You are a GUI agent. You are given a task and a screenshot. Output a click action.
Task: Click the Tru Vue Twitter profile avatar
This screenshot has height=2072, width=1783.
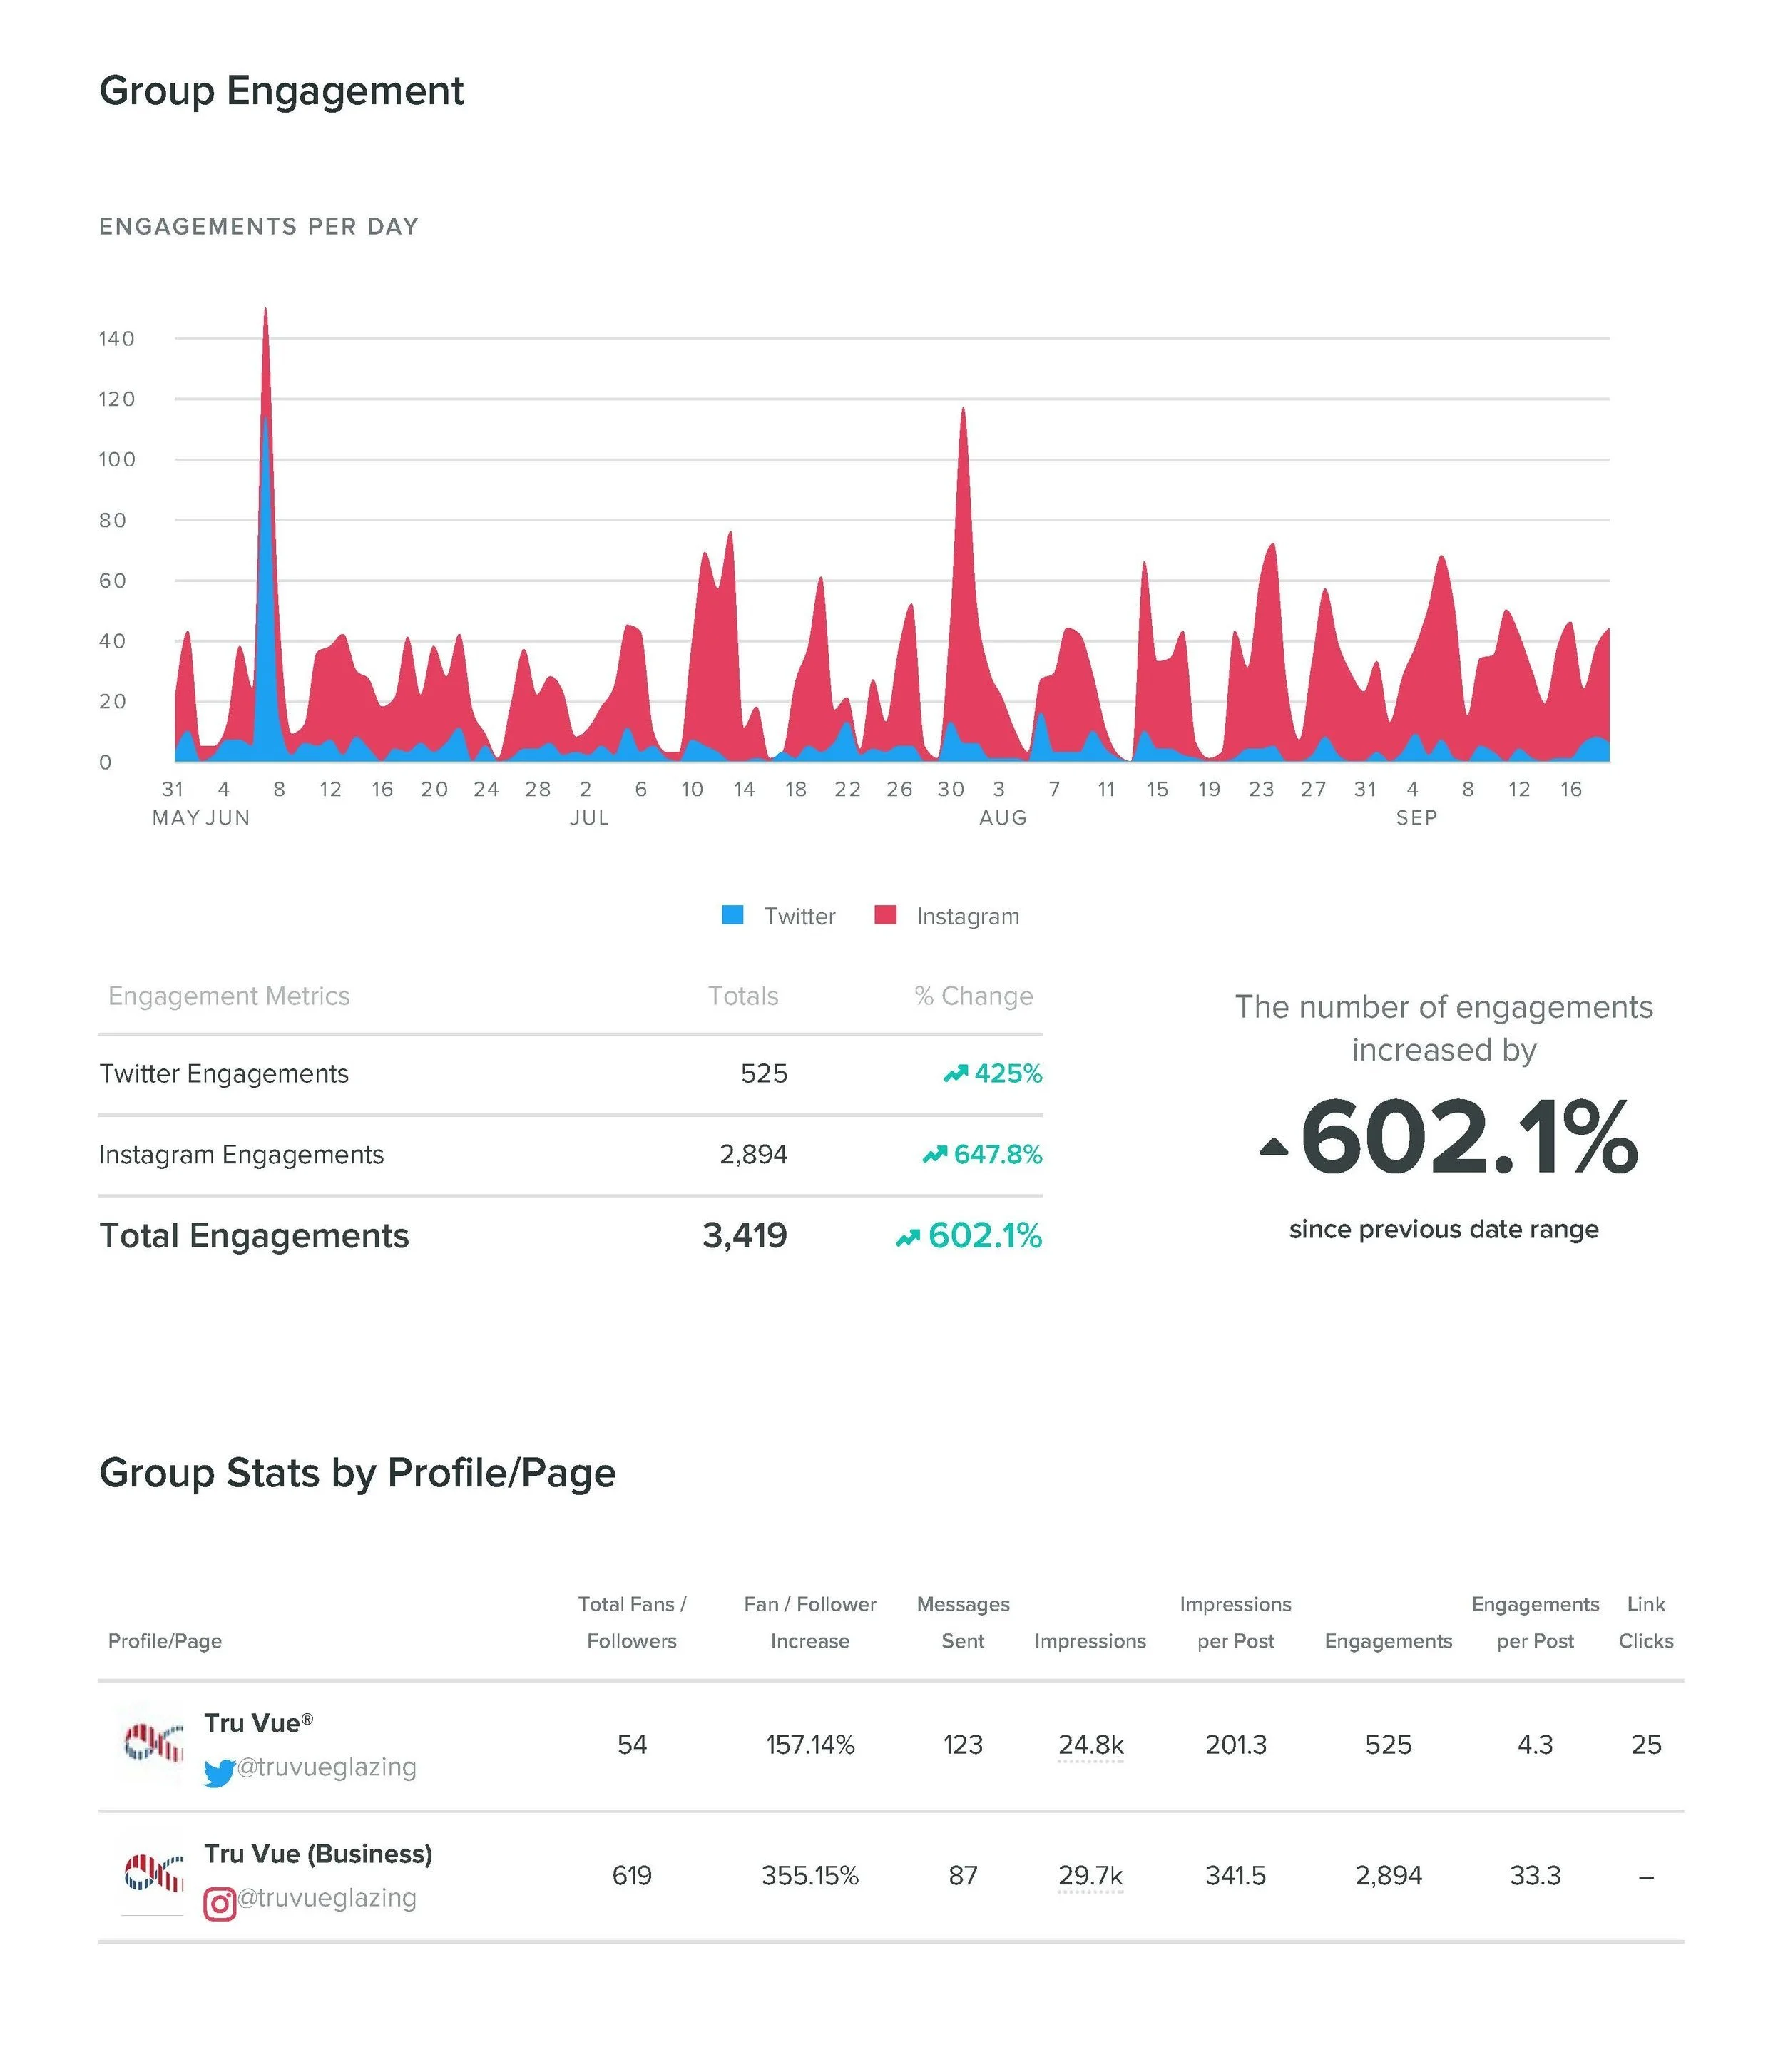[153, 1743]
